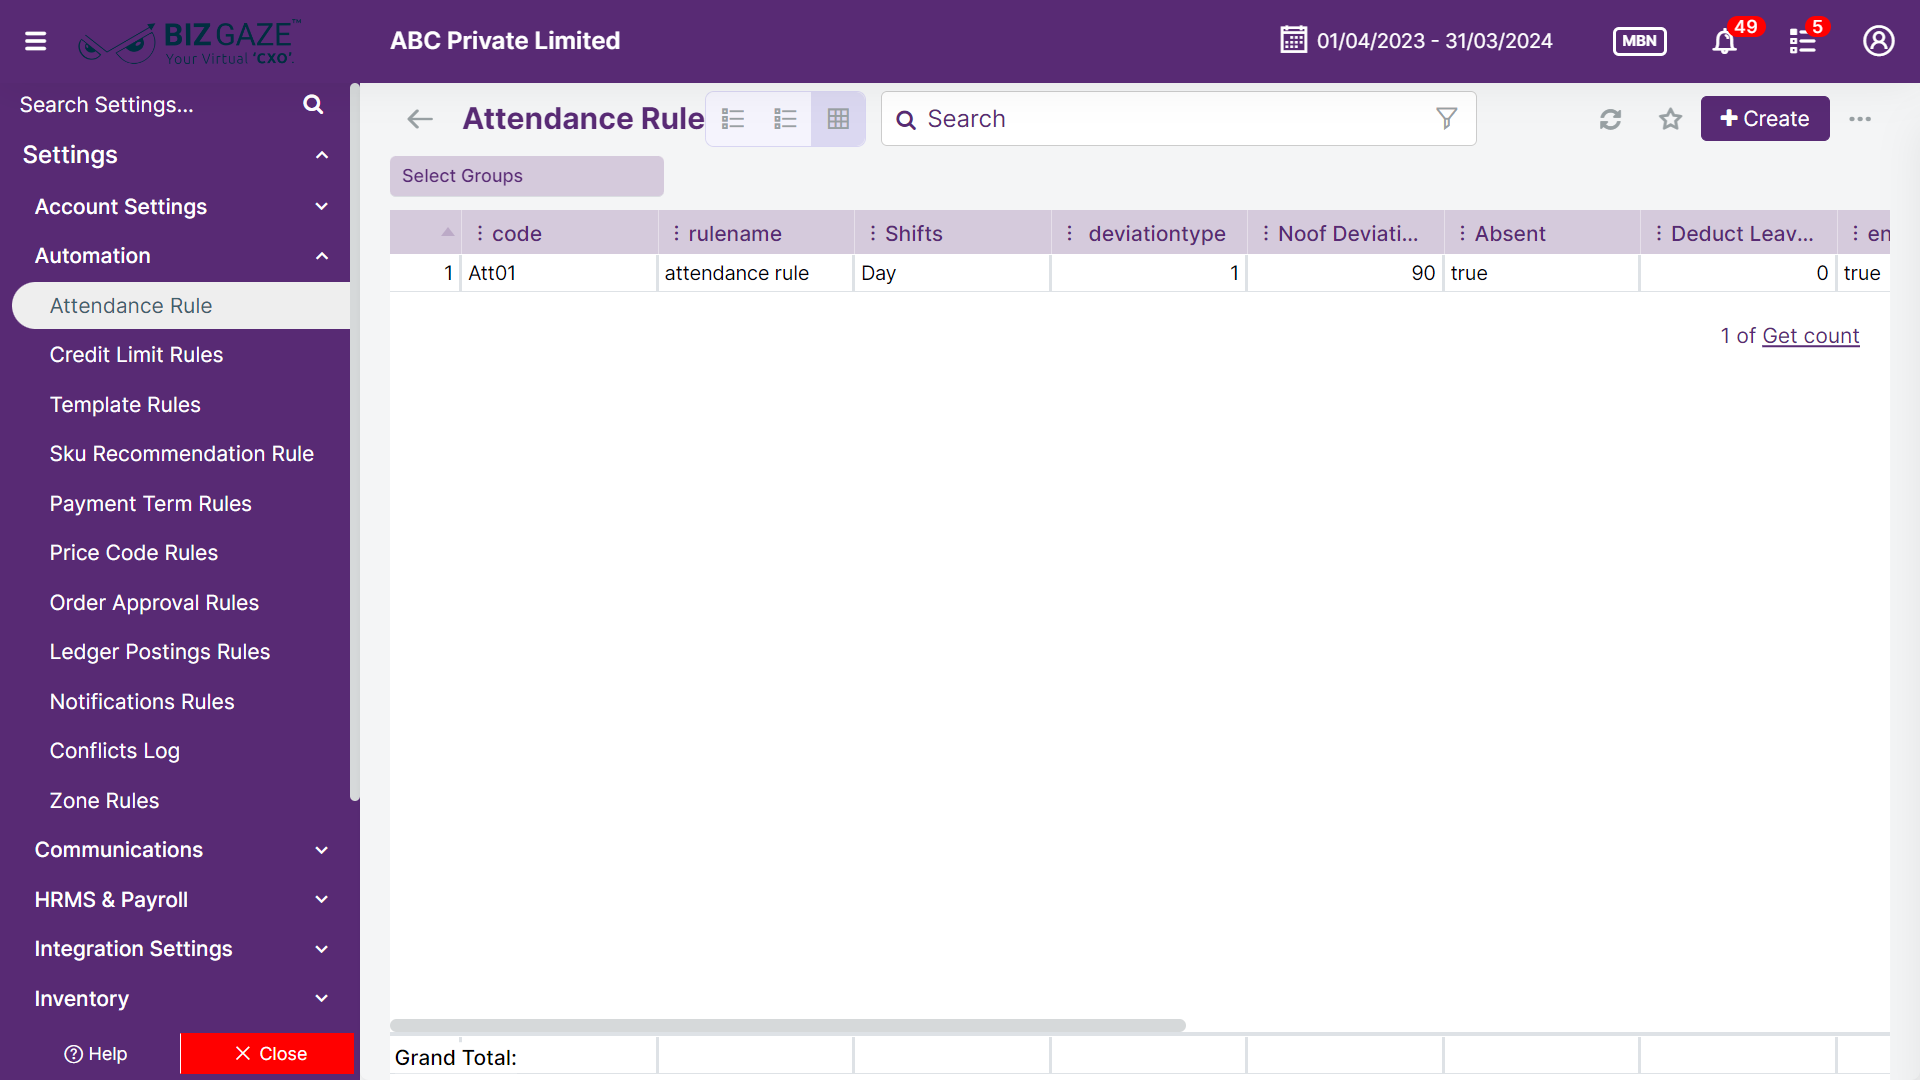The image size is (1920, 1080).
Task: Expand Communications section
Action: pos(321,850)
